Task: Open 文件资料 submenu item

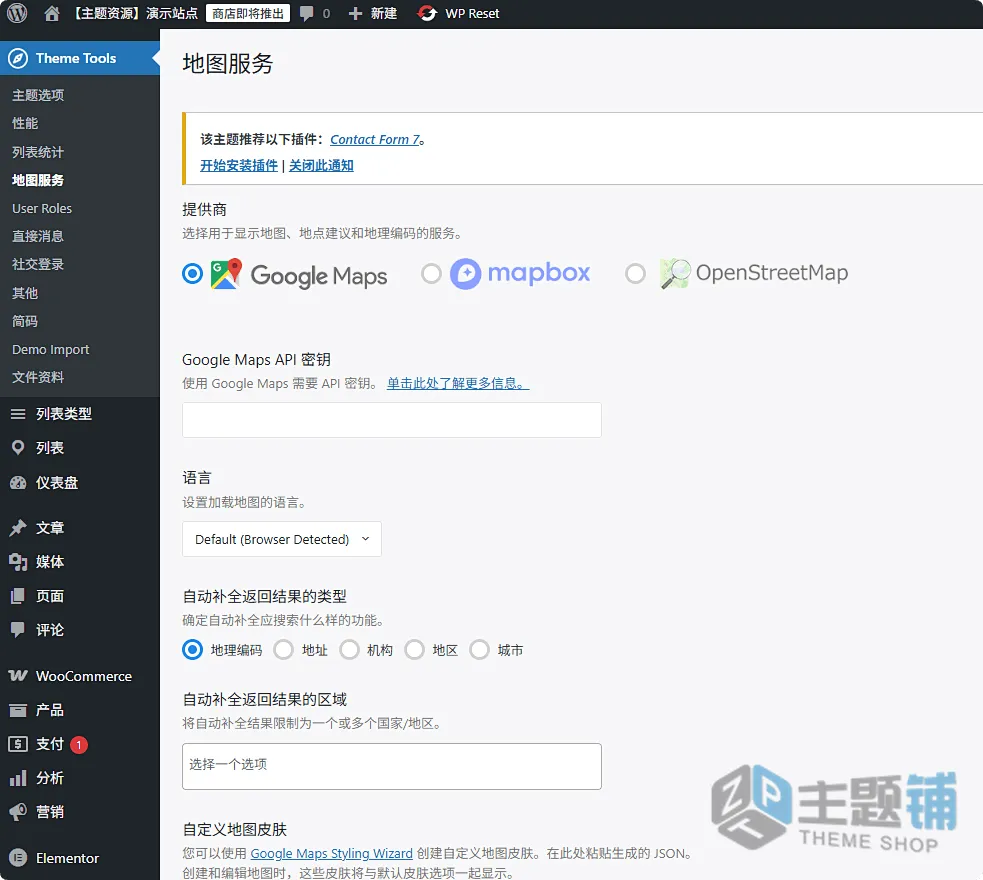Action: pyautogui.click(x=38, y=377)
